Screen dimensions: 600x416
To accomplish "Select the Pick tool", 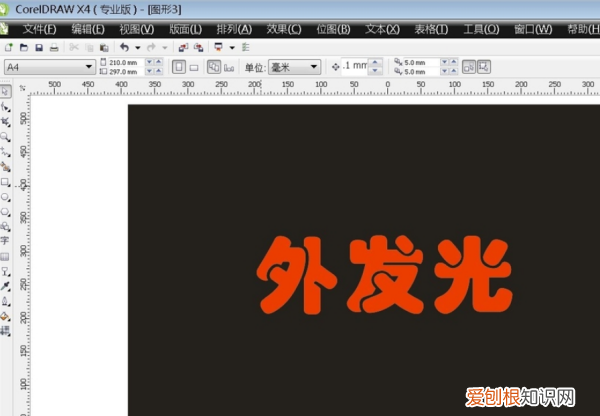I will (x=5, y=91).
